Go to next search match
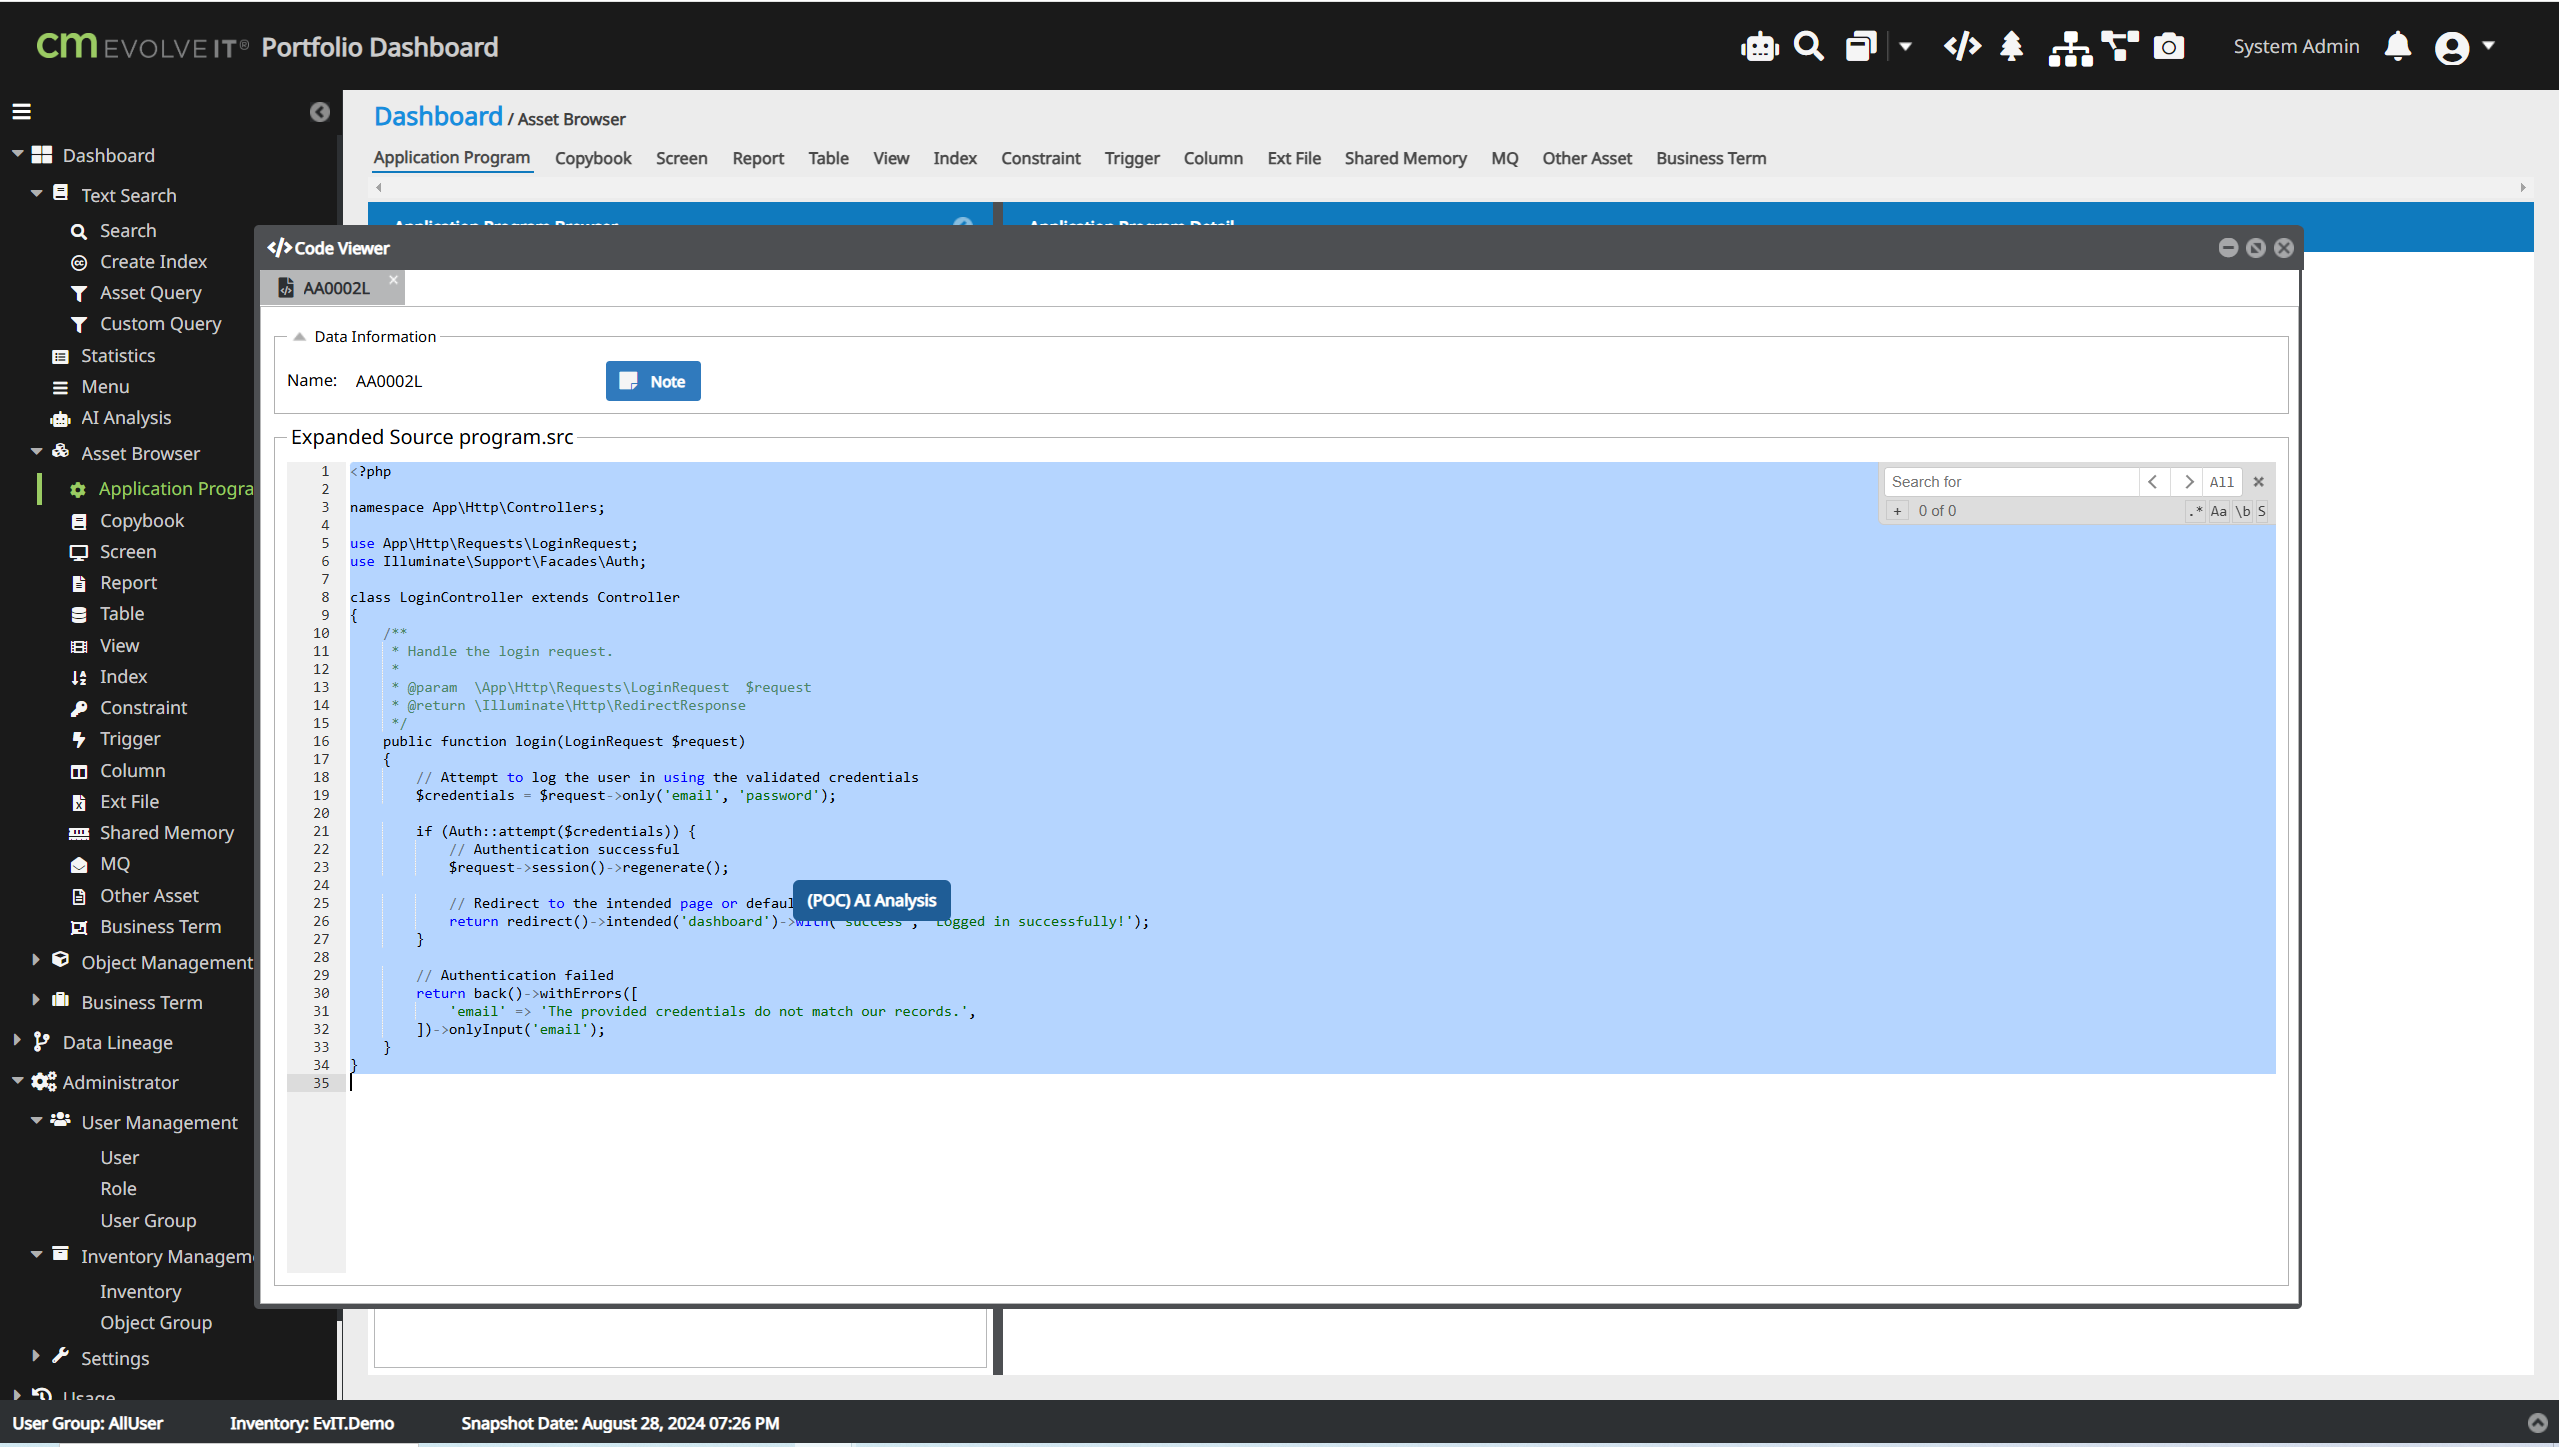Screen dimensions: 2559x1447 click(x=2188, y=482)
